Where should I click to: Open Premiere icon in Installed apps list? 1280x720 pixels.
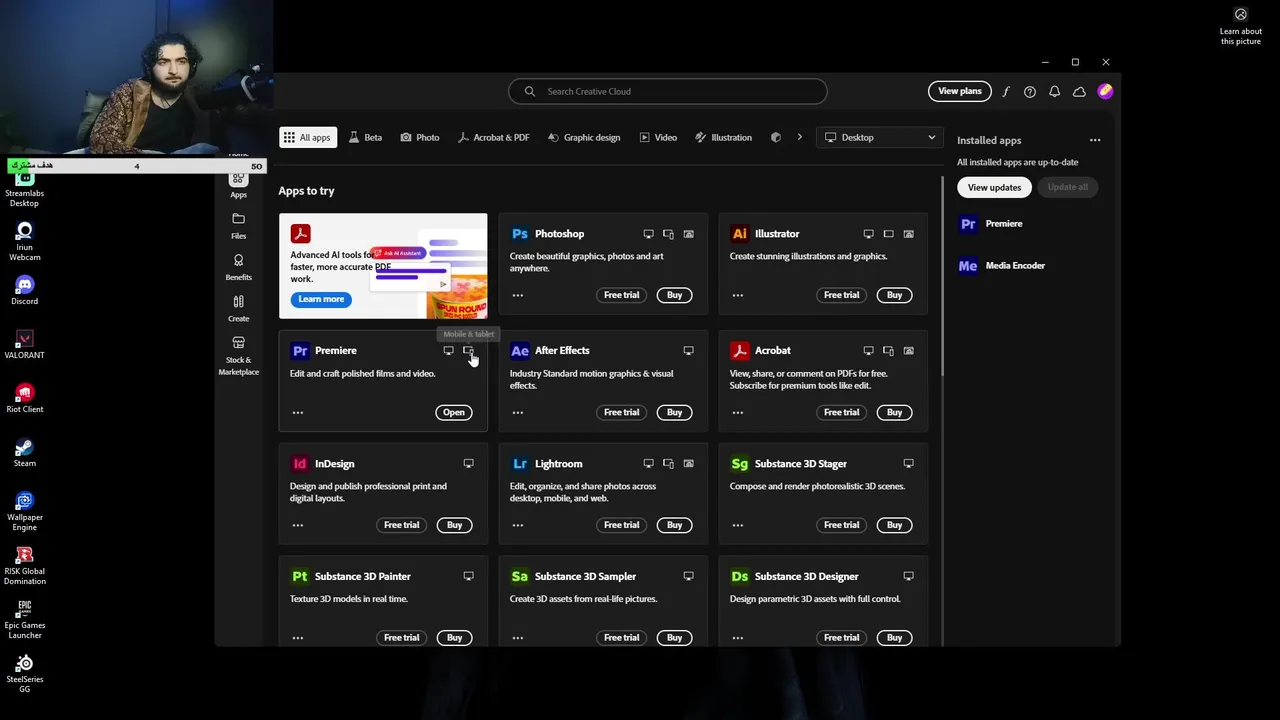point(967,224)
